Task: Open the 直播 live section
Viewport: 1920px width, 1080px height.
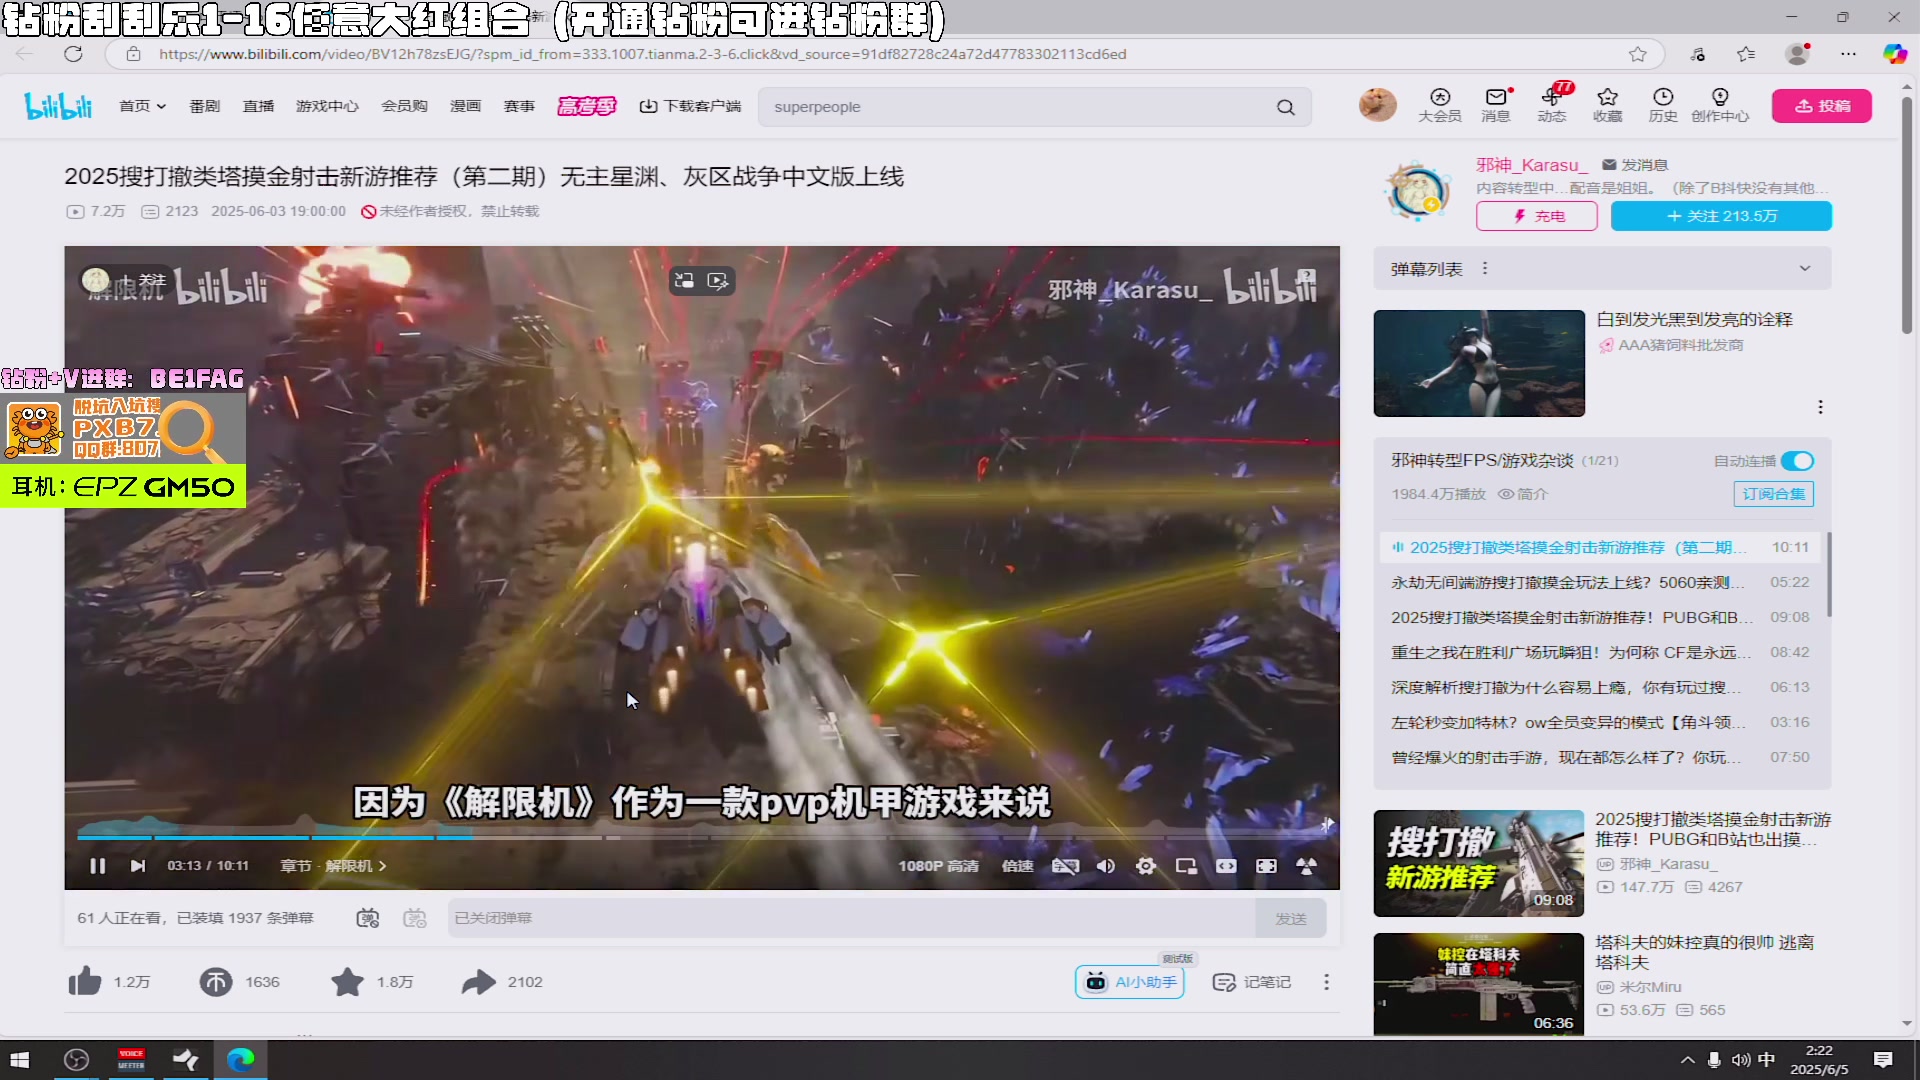Action: click(258, 106)
